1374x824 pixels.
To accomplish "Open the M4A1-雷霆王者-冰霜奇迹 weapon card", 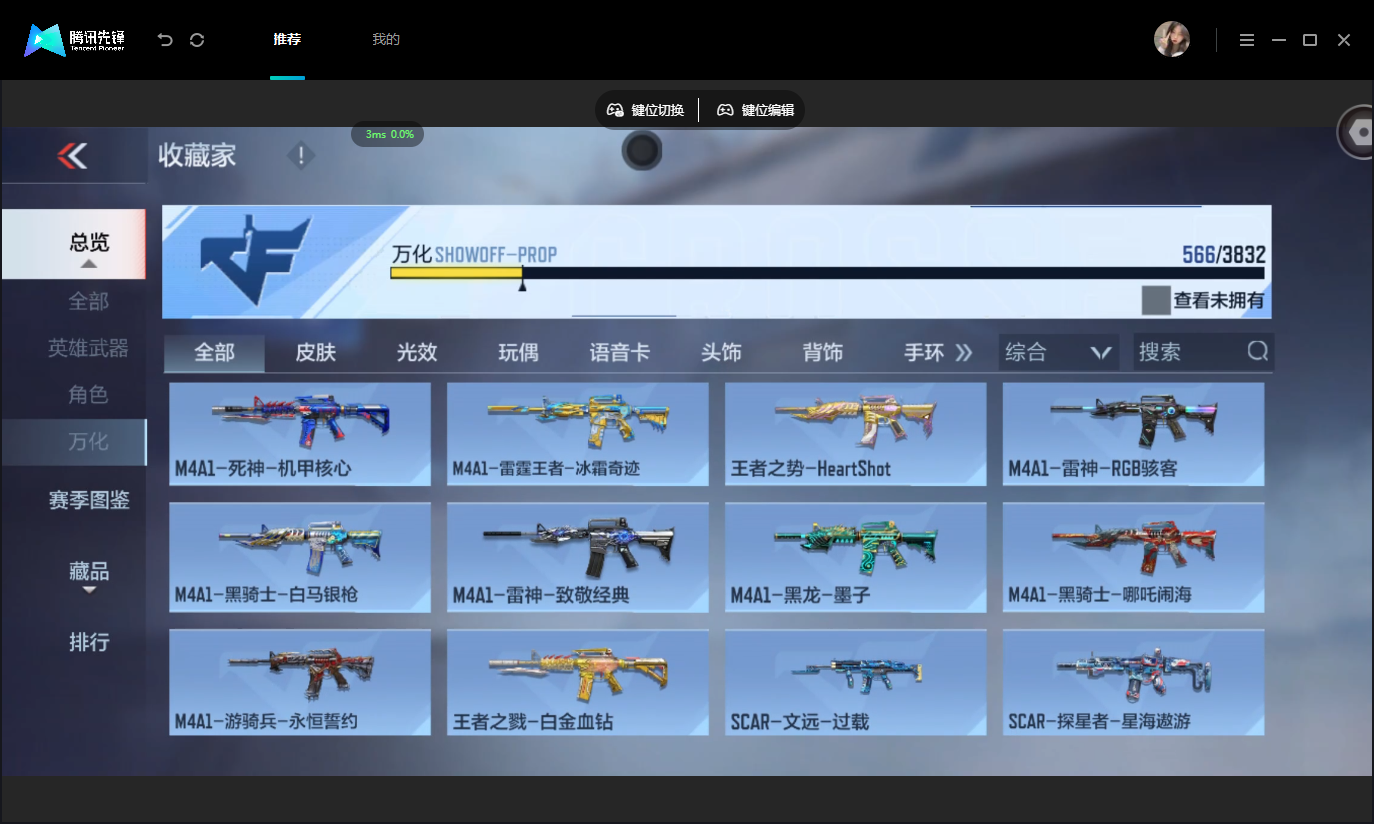I will point(578,434).
